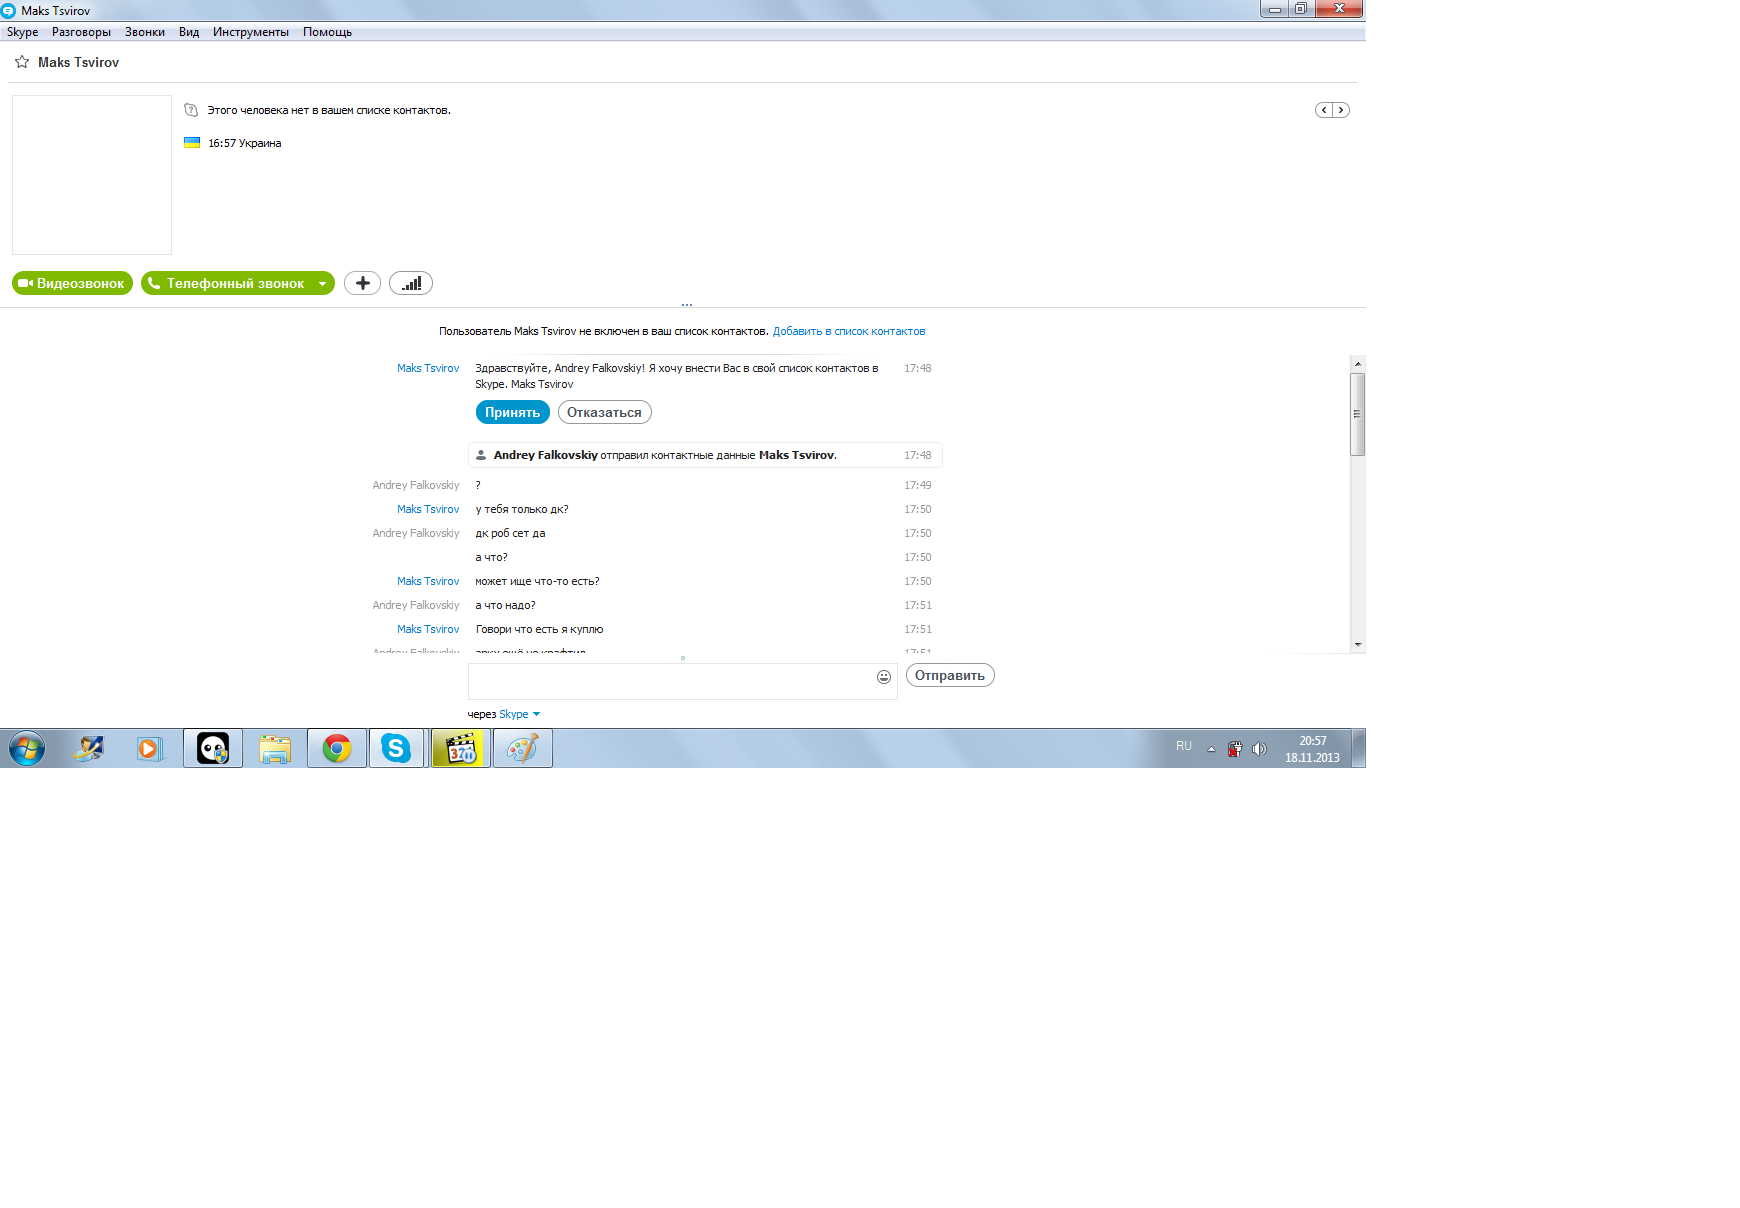The height and width of the screenshot is (1208, 1740).
Task: Click the plus add-participants button
Action: pos(362,283)
